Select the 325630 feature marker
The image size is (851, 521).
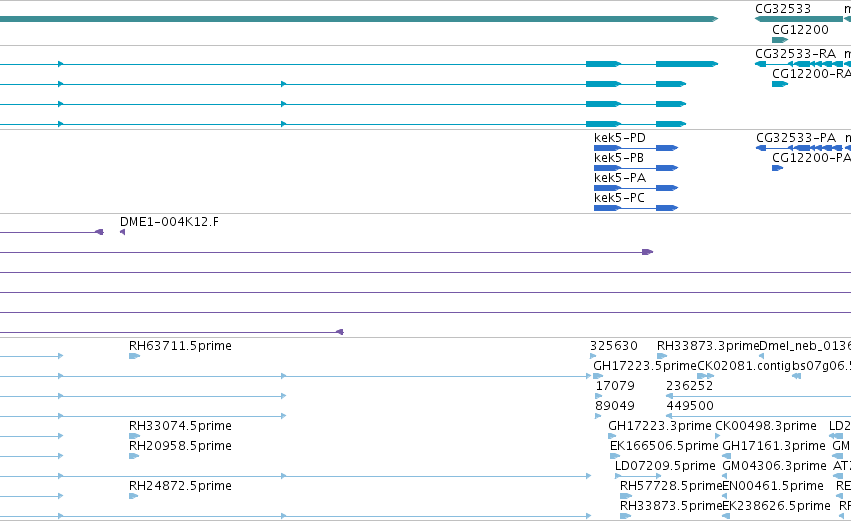[593, 356]
